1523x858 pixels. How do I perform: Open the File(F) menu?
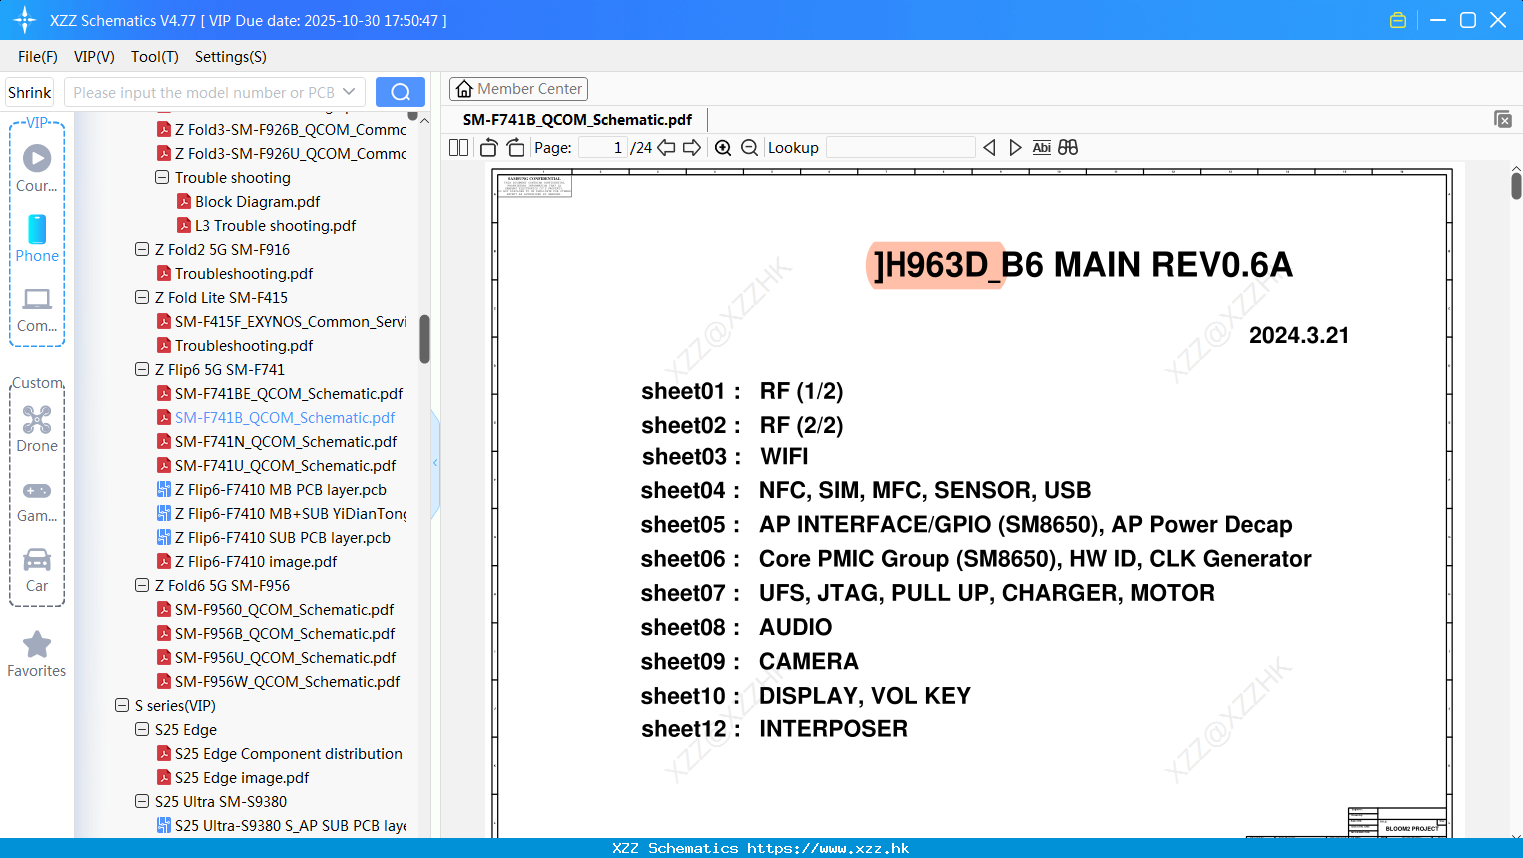tap(38, 57)
